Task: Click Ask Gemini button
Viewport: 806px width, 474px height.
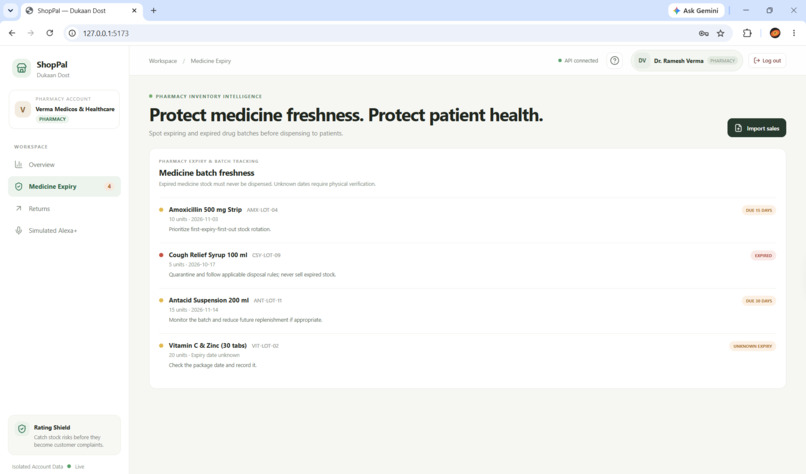Action: coord(696,10)
